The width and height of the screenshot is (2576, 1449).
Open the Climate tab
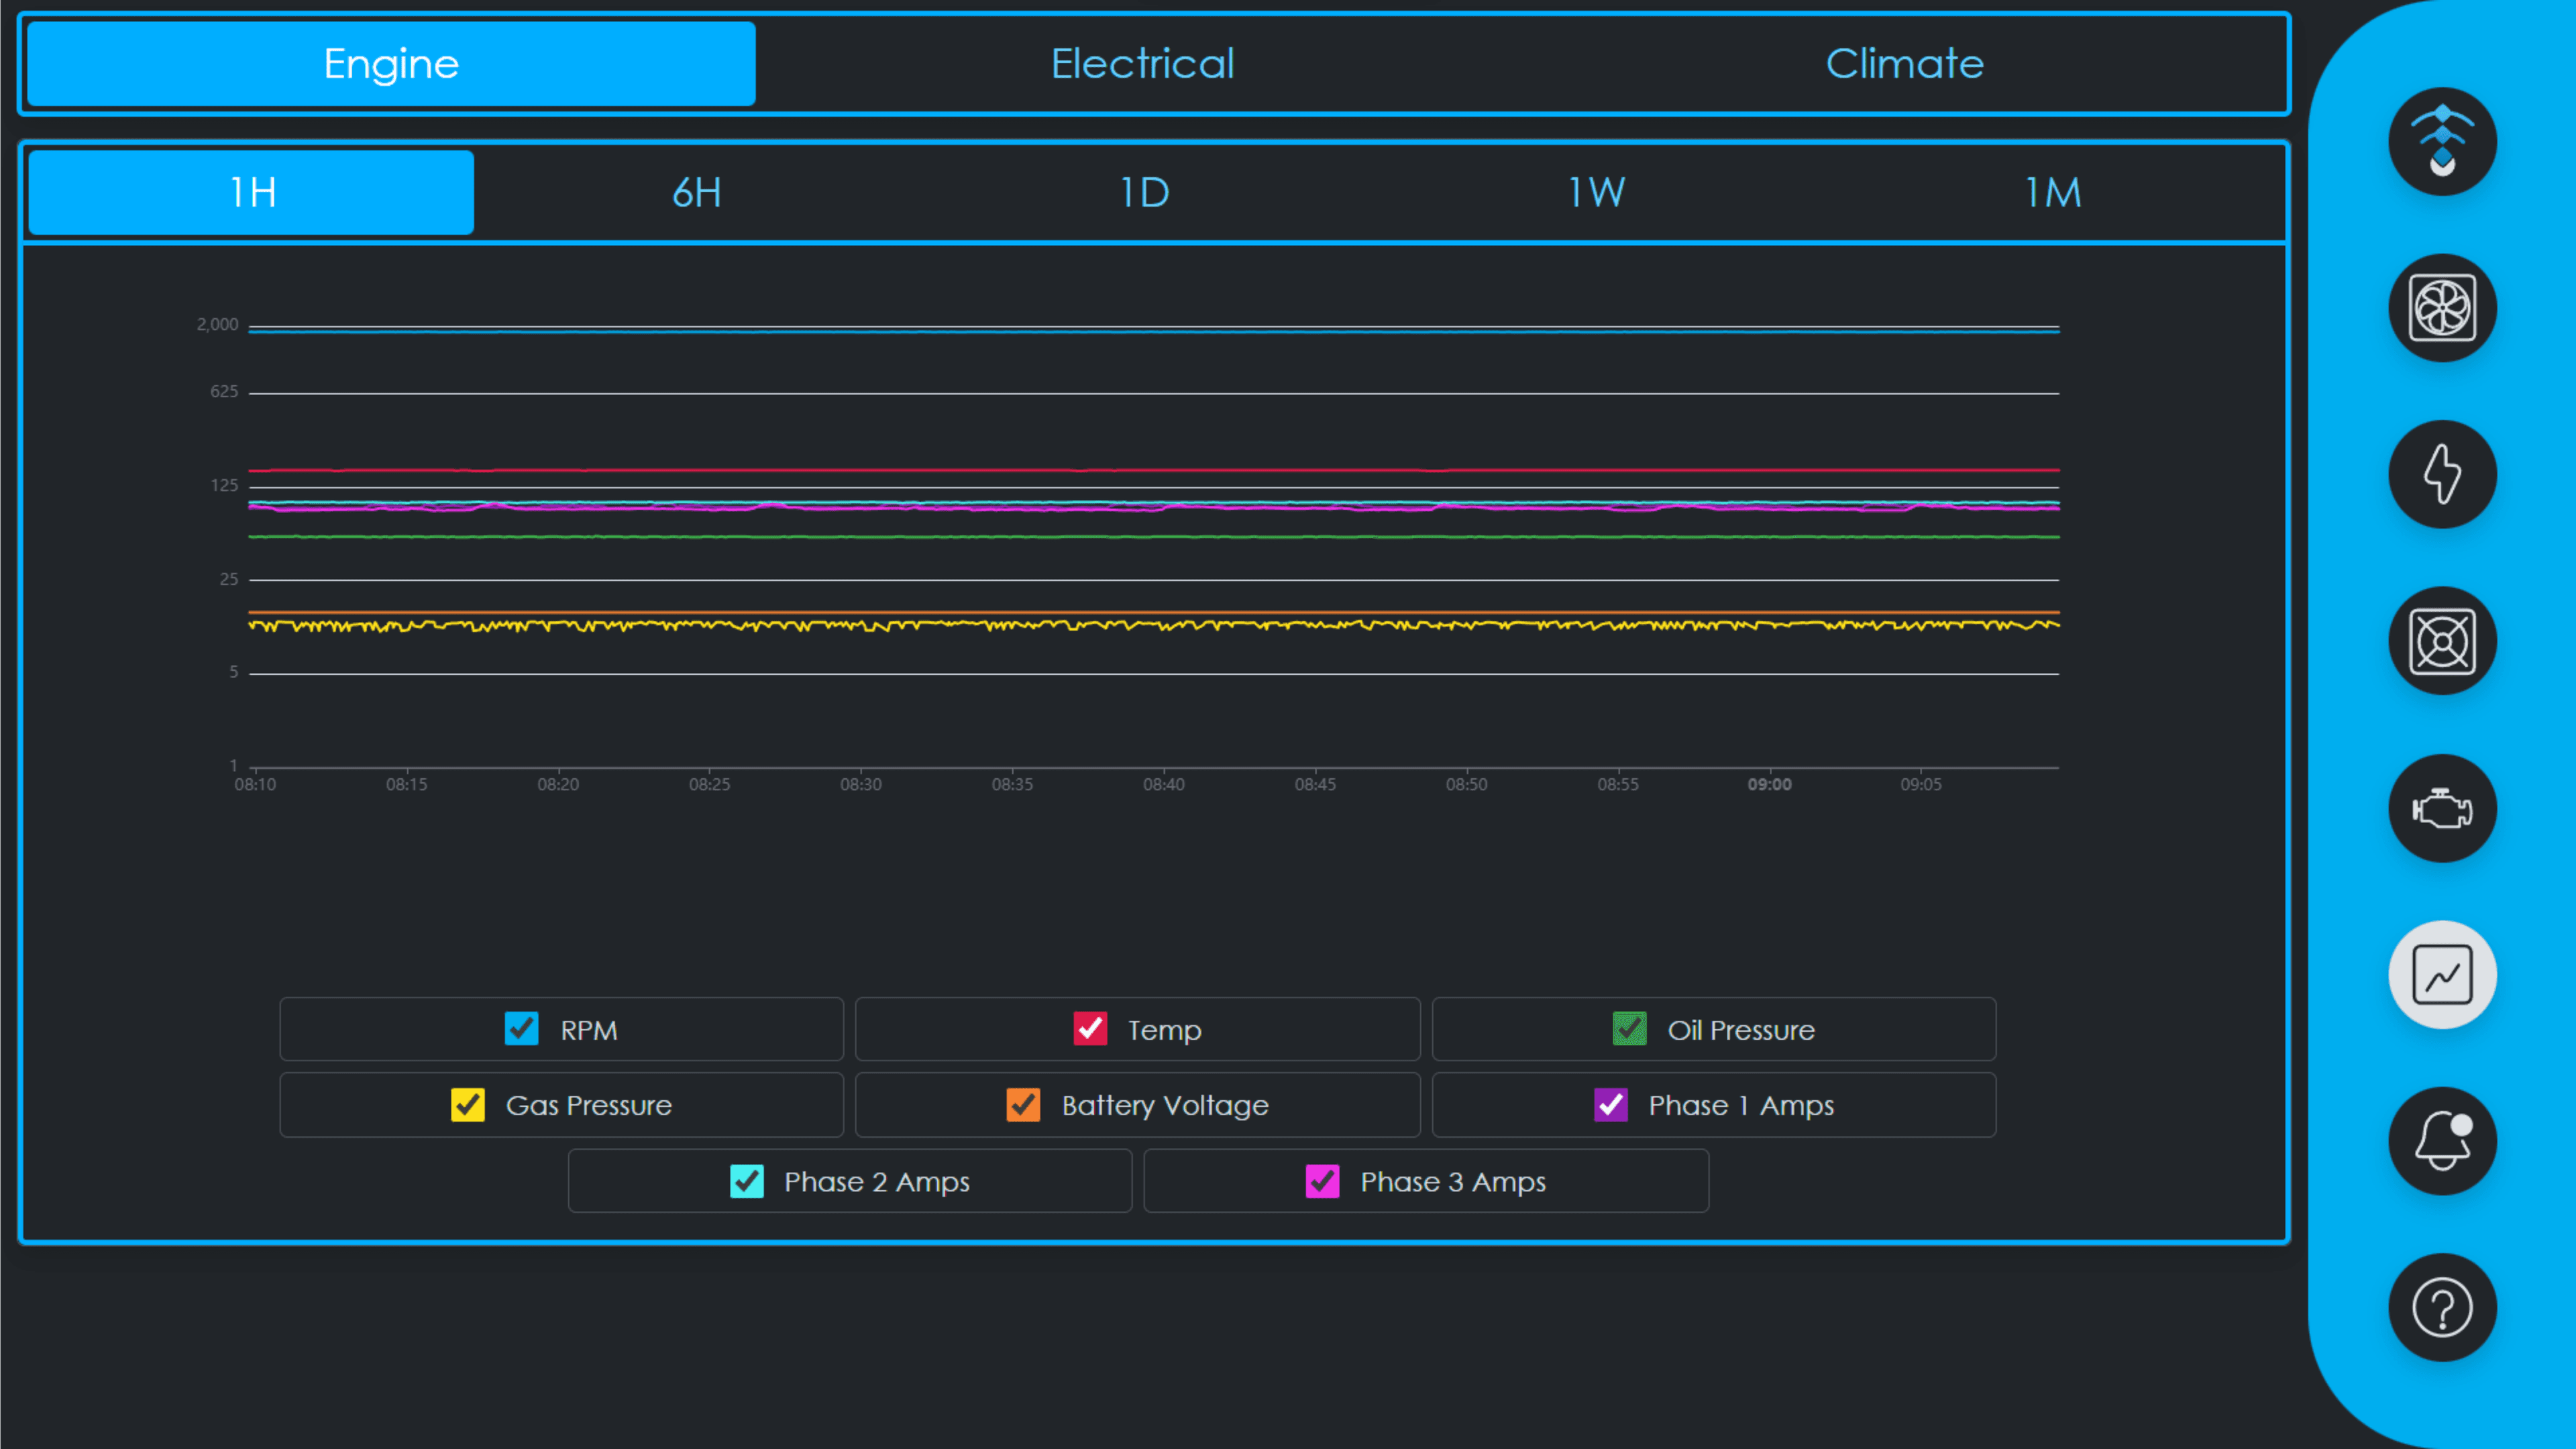[x=1904, y=63]
